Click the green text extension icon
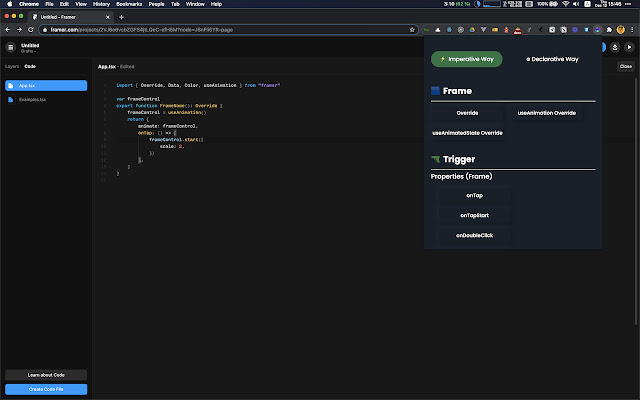Viewport: 640px width, 400px height. (x=426, y=29)
